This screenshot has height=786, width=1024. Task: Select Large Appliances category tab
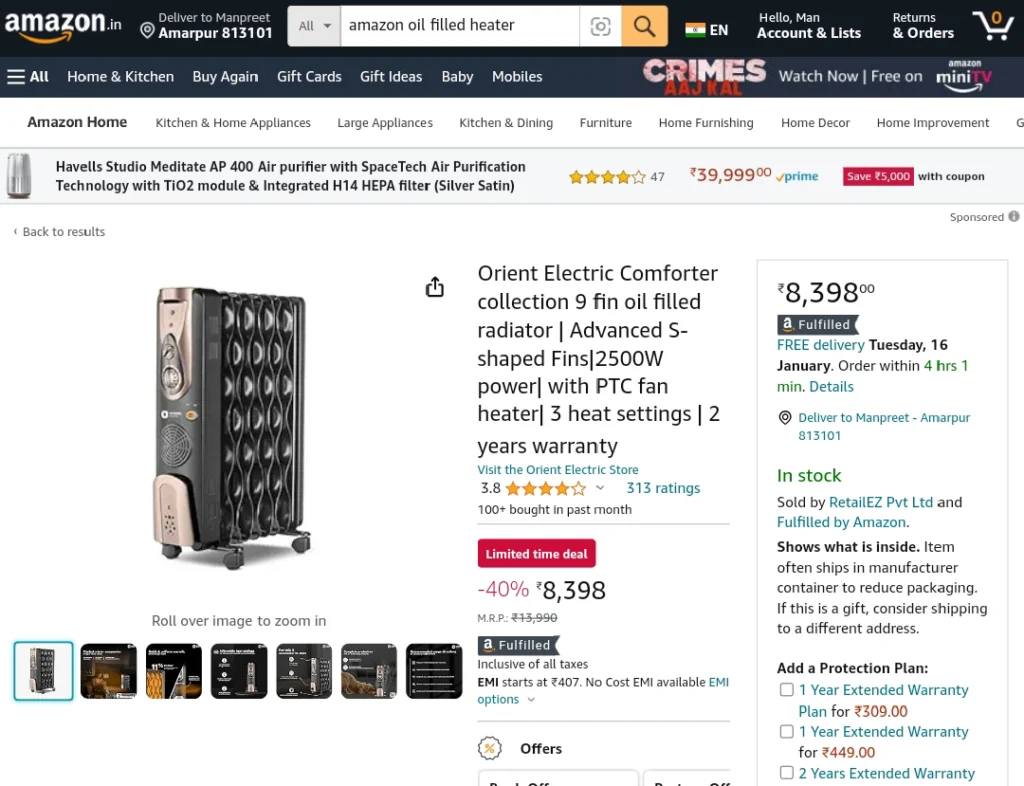coord(385,123)
